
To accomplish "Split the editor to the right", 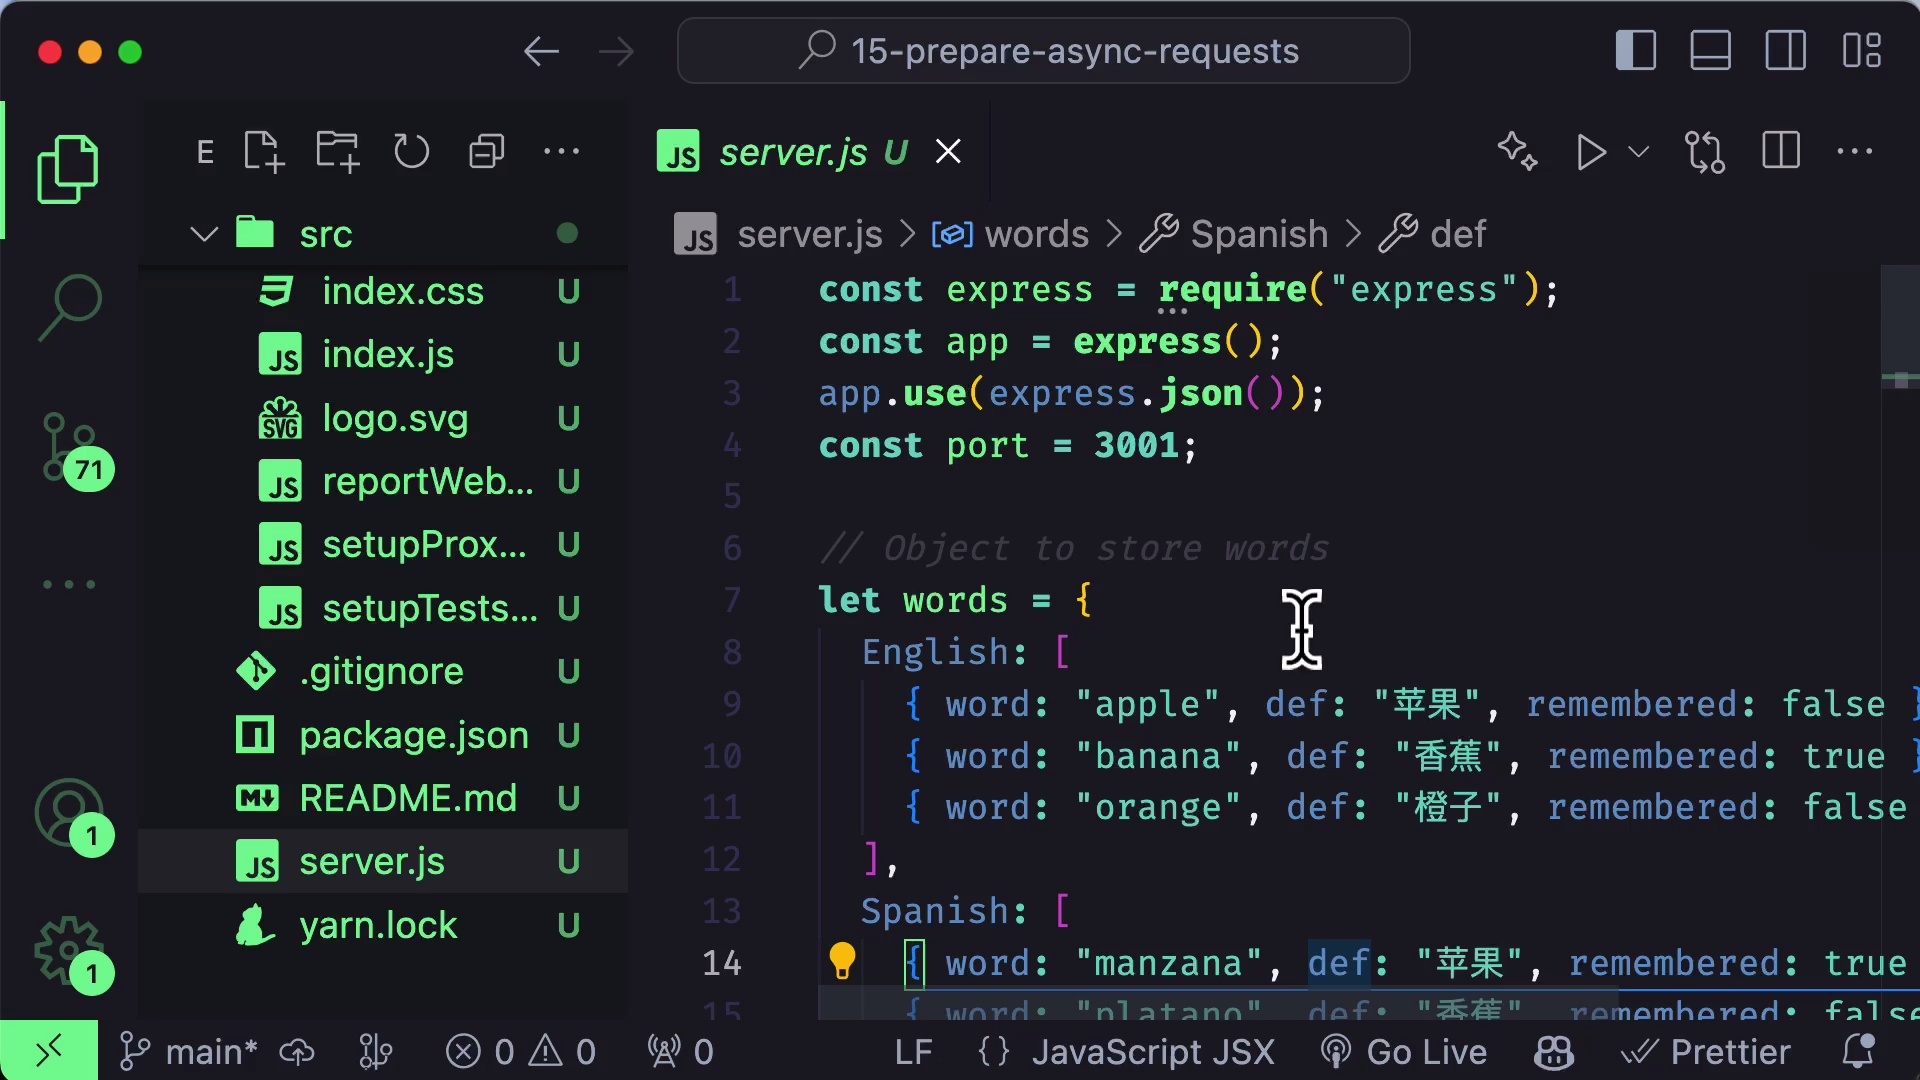I will (1781, 152).
